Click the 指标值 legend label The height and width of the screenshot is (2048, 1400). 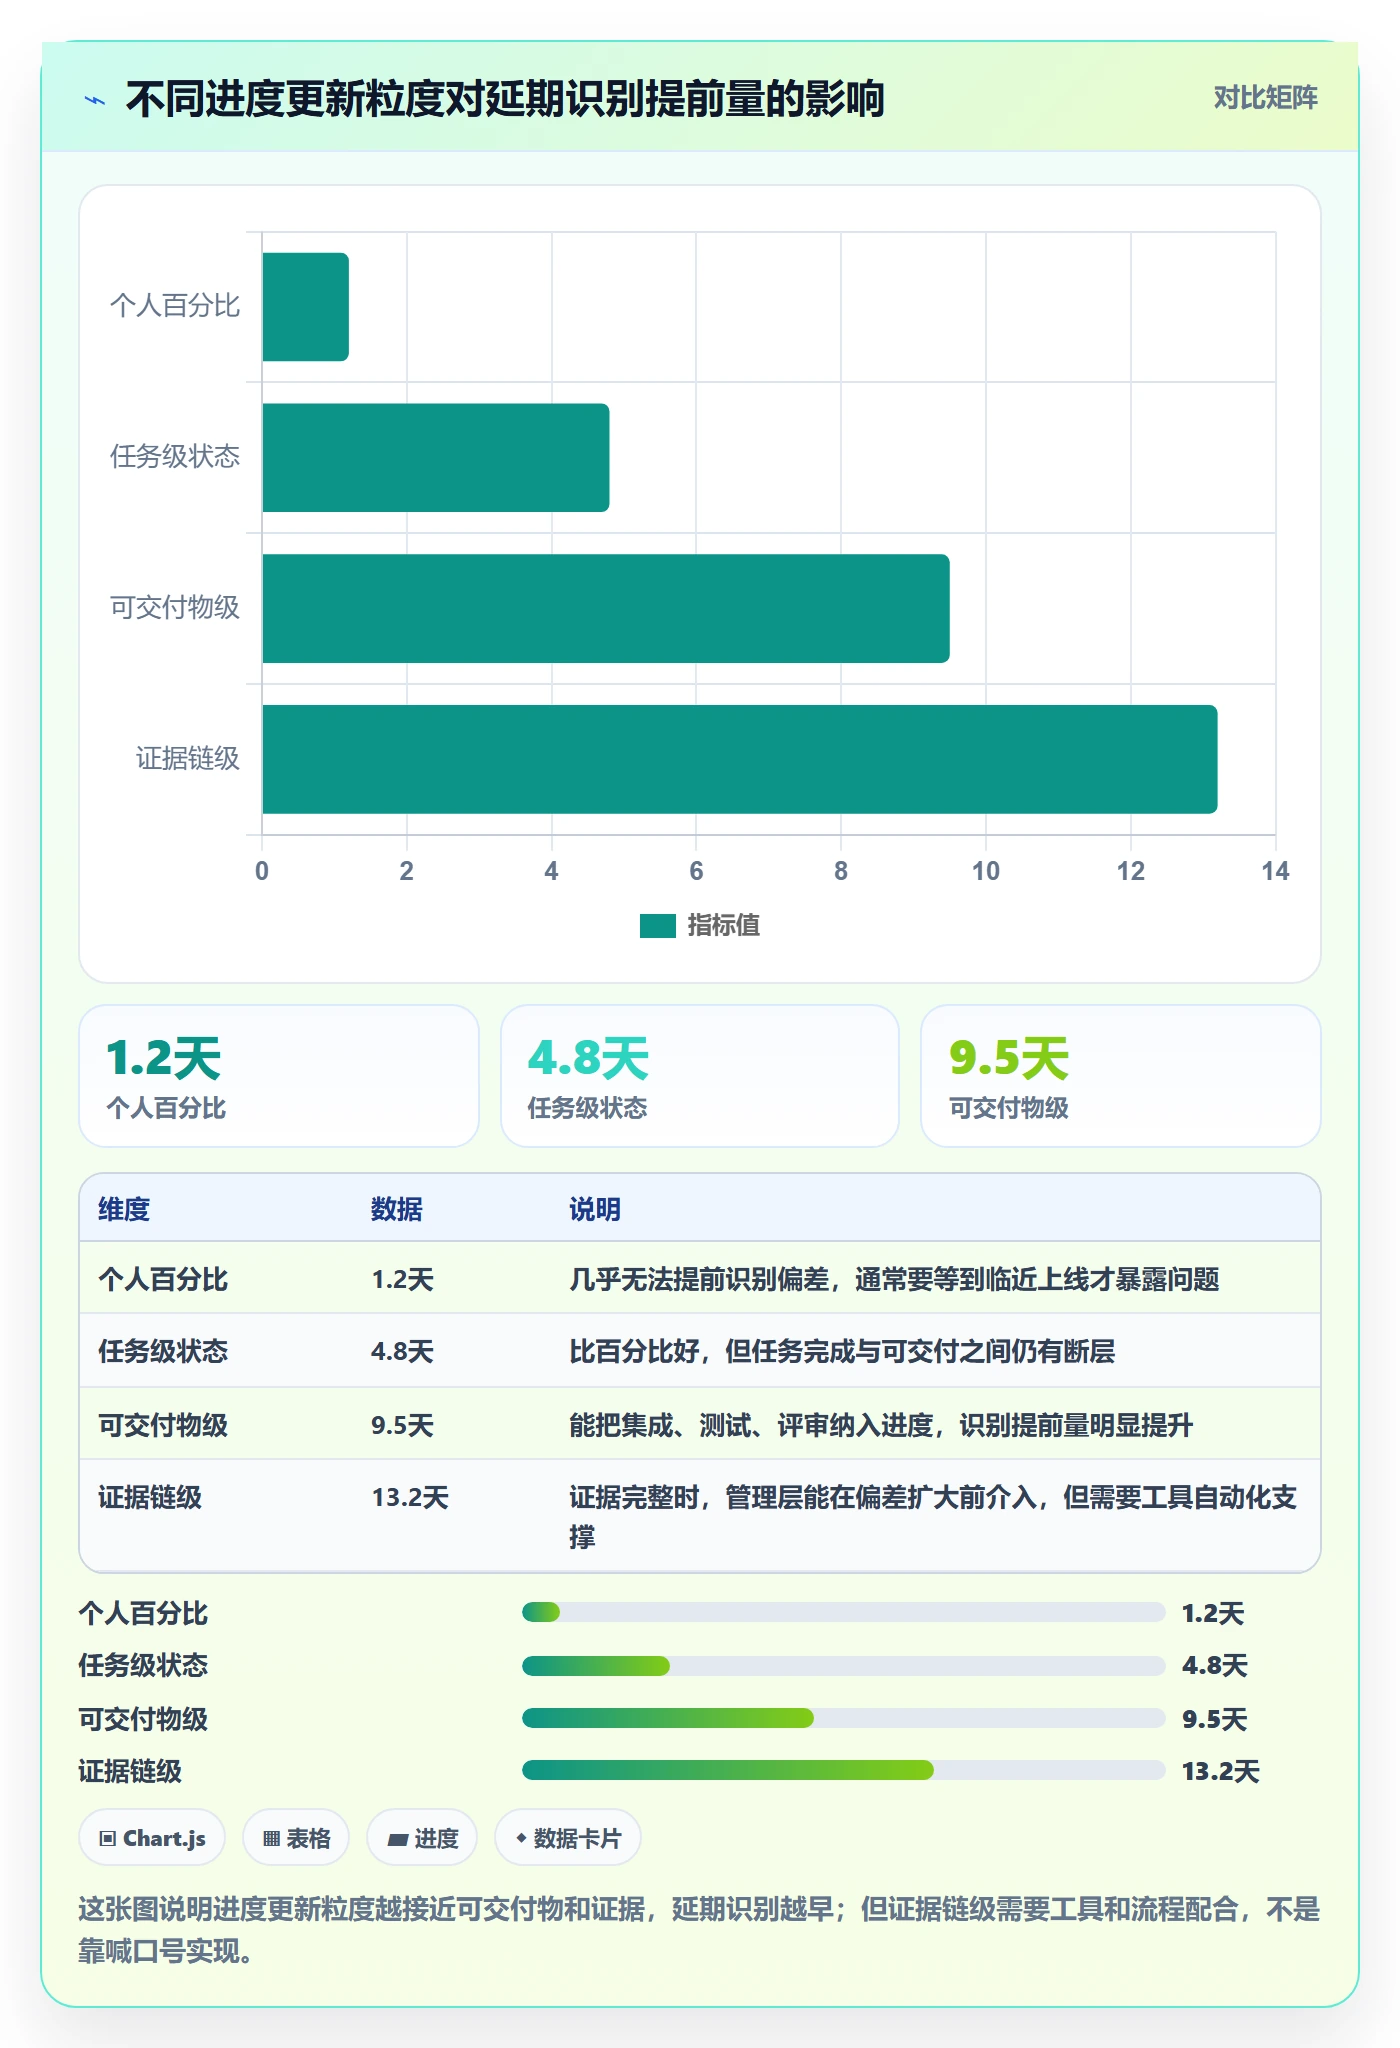click(724, 926)
